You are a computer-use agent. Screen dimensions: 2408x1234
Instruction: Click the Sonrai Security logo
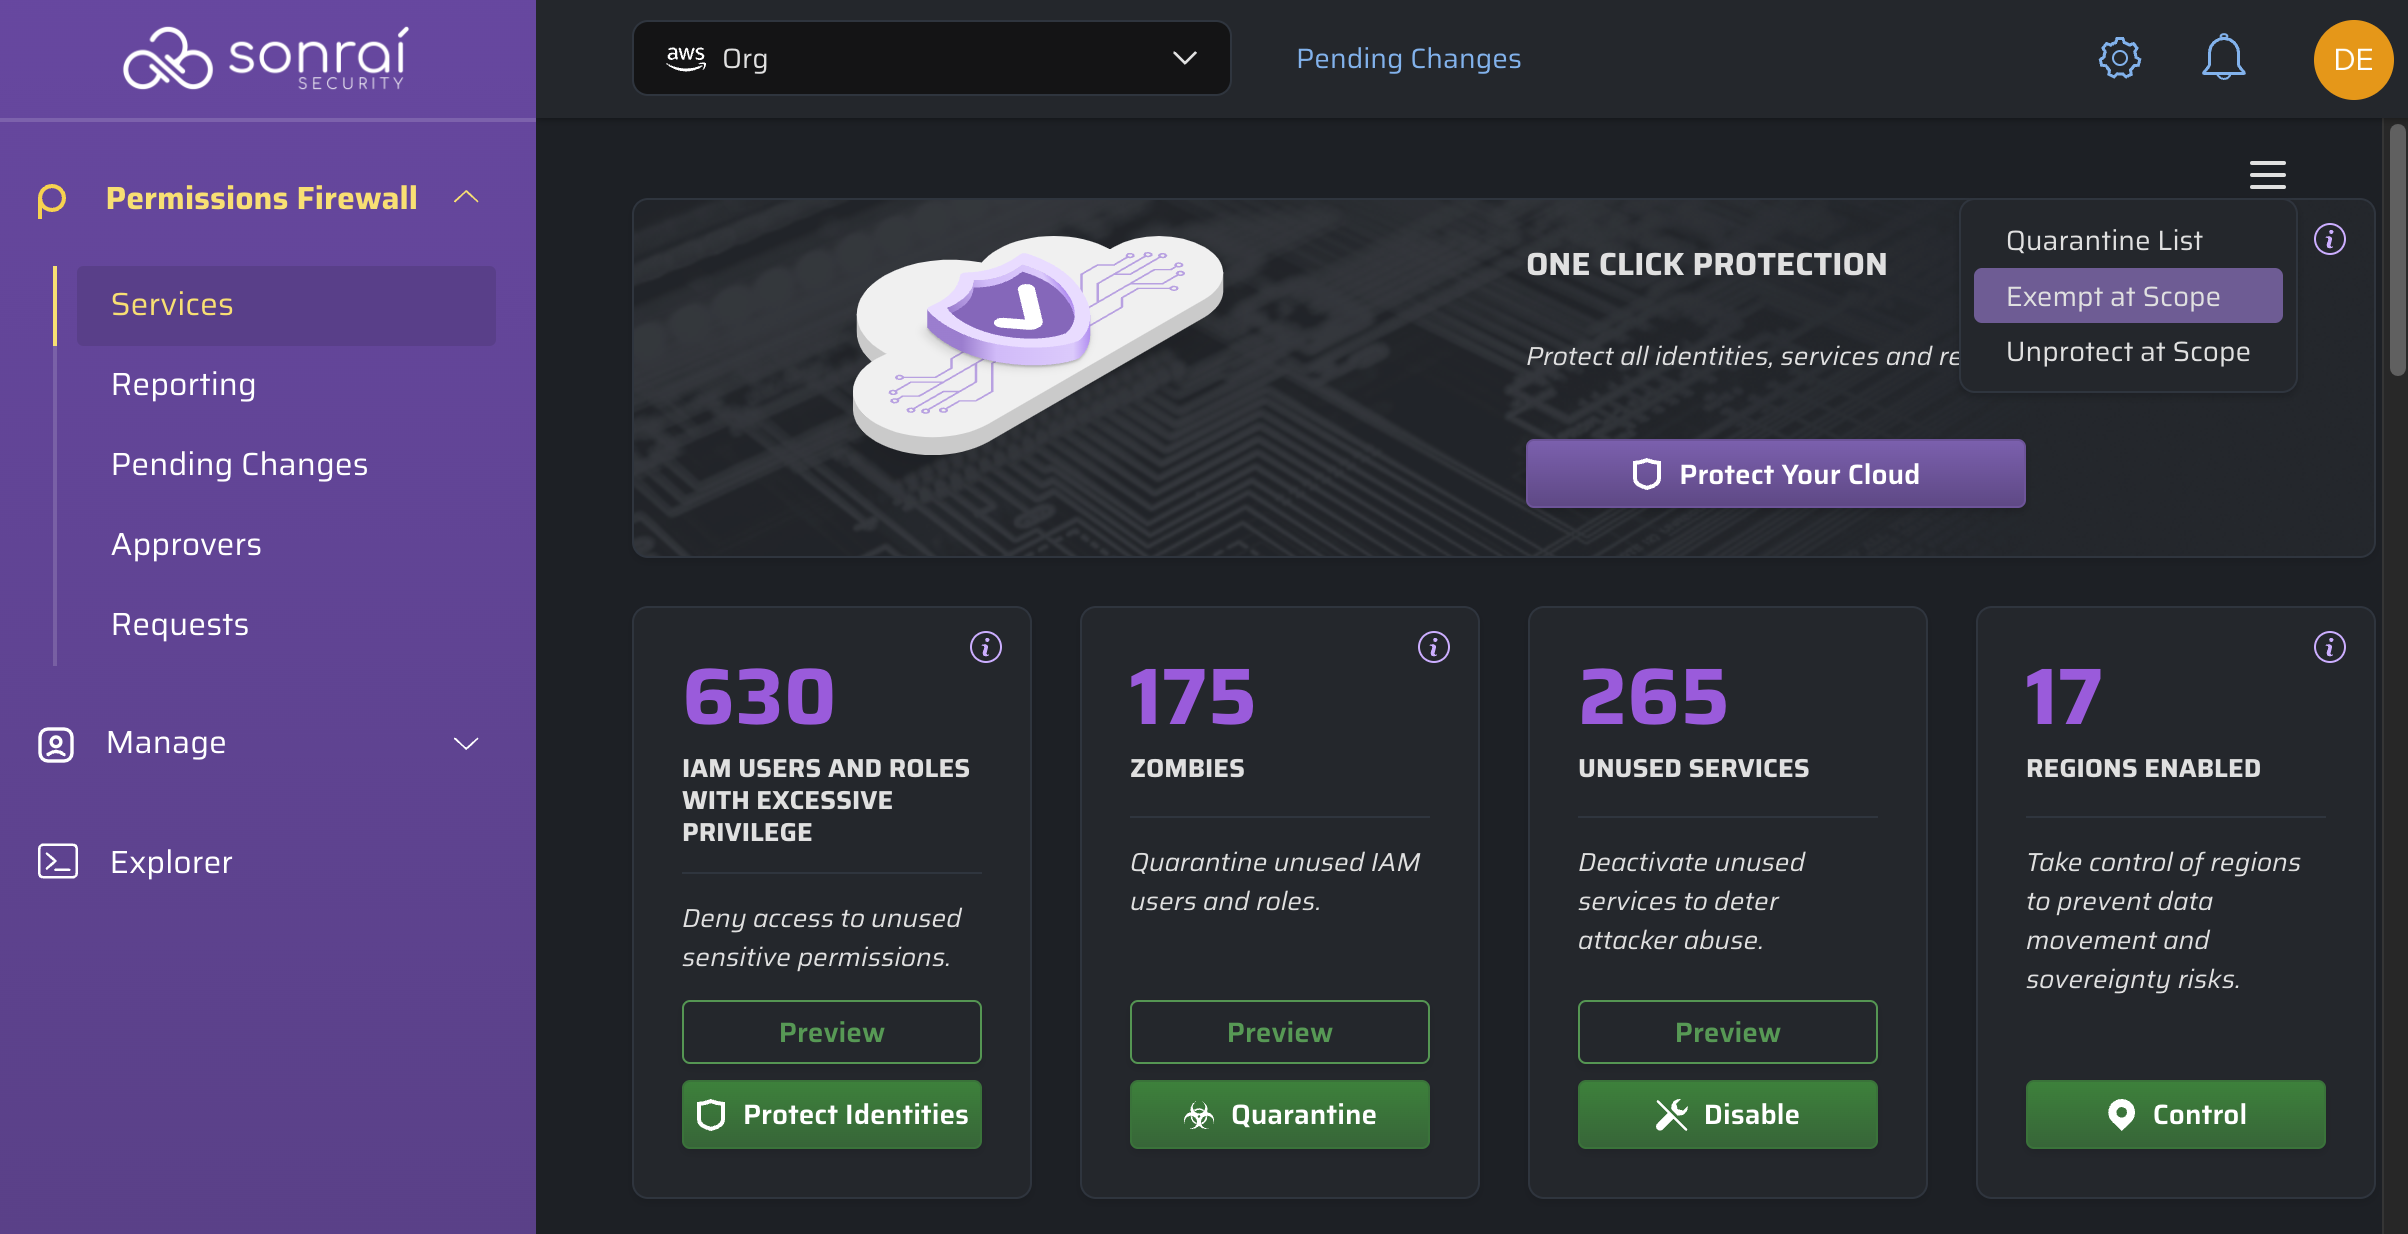tap(266, 58)
